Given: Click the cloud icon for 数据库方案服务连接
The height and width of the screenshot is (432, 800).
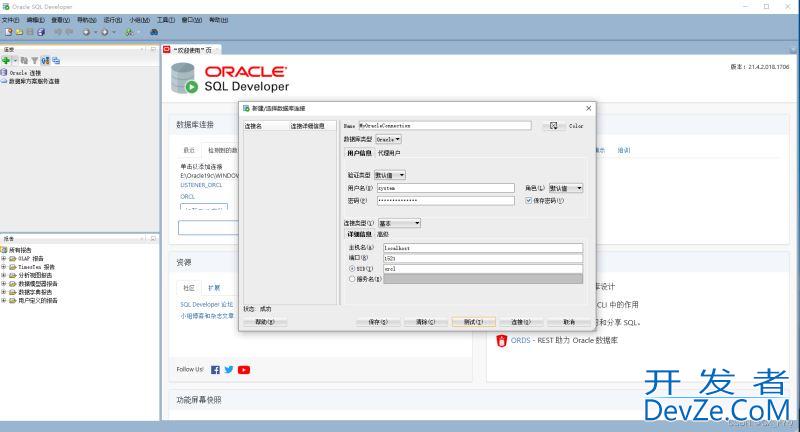Looking at the screenshot, I should tap(4, 81).
